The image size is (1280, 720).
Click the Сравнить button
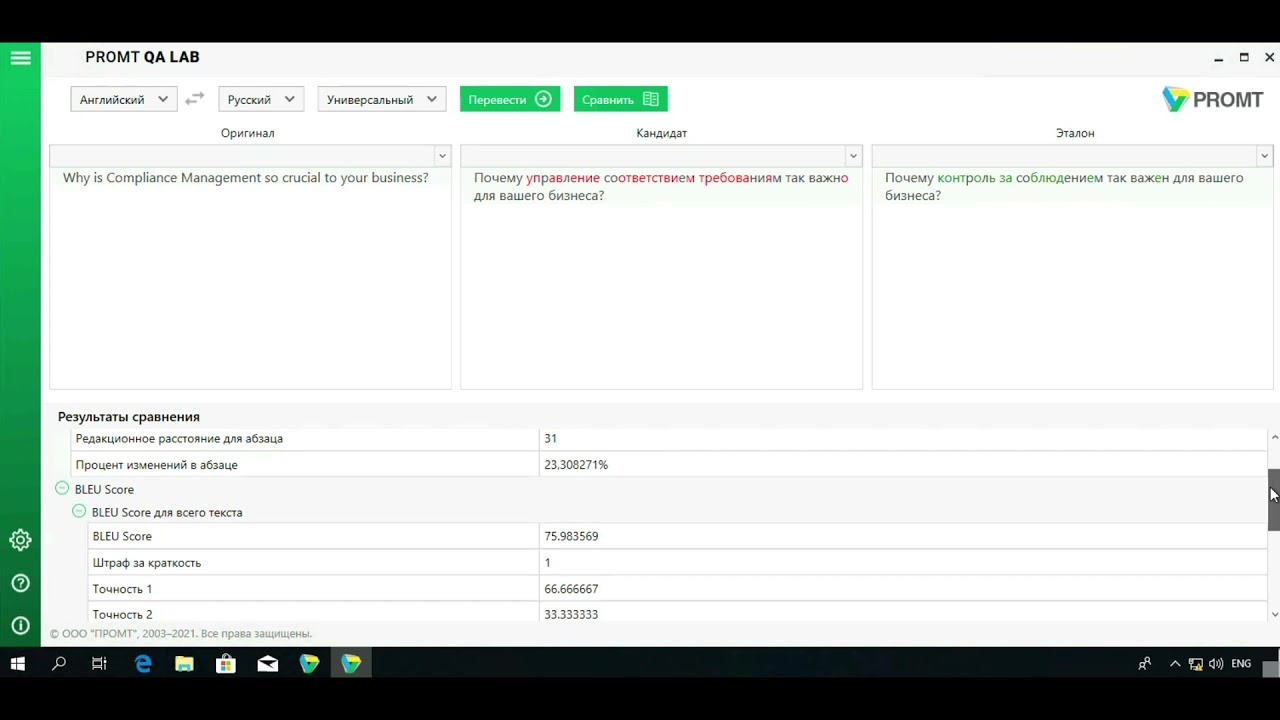point(620,99)
